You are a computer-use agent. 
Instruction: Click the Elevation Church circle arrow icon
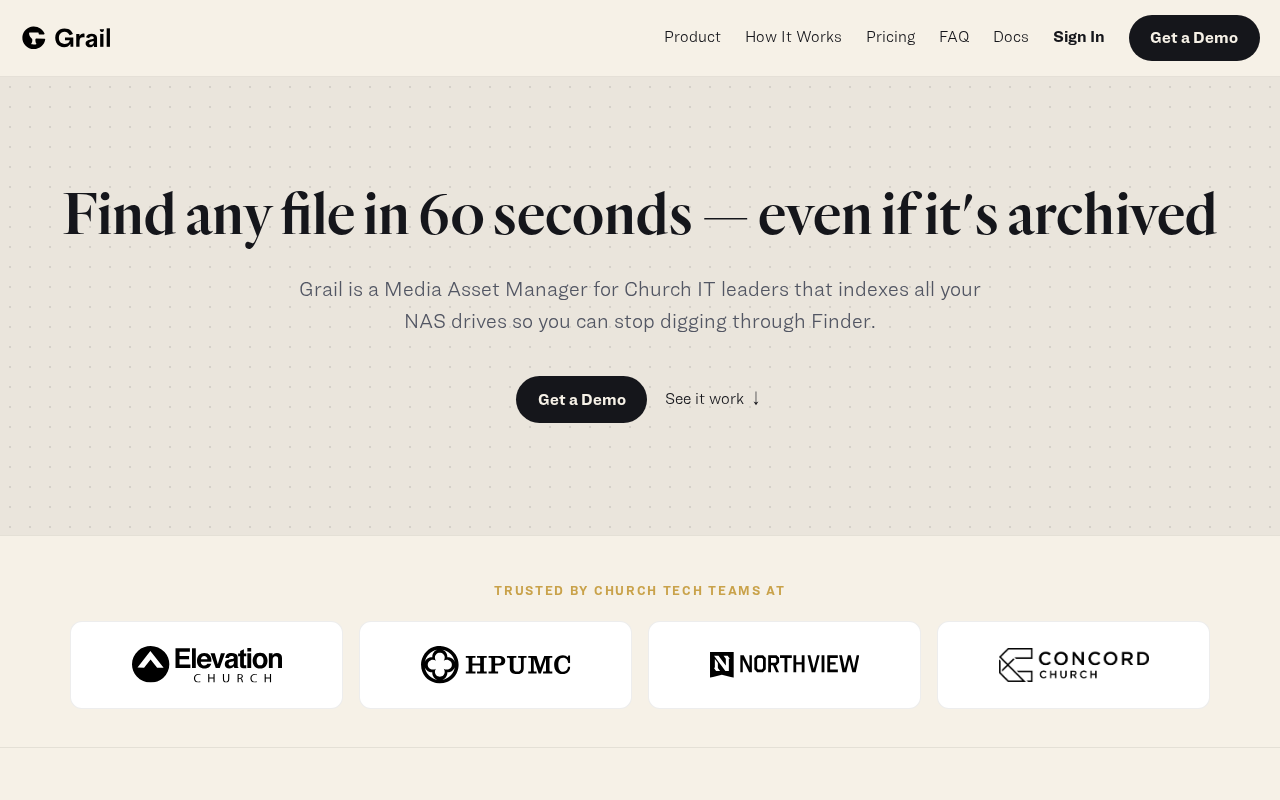150,664
